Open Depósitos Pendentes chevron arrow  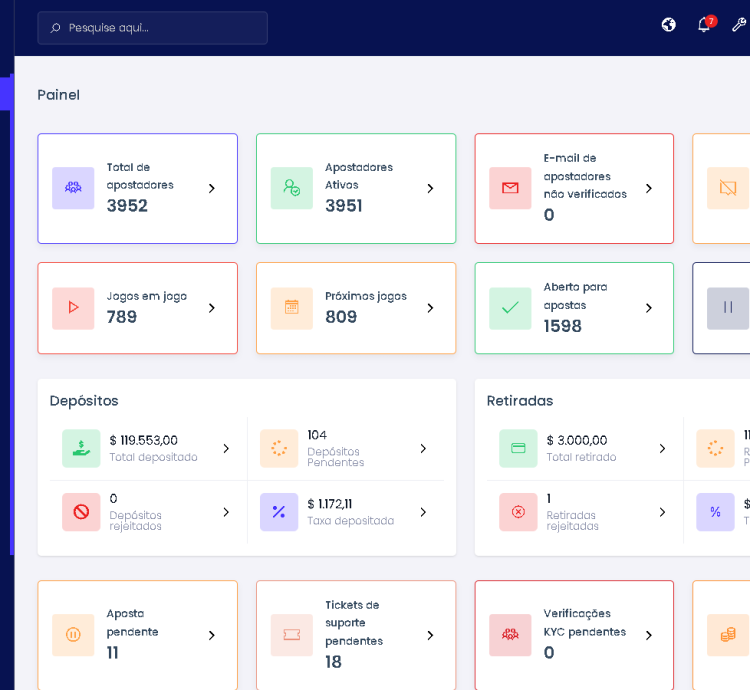click(x=423, y=449)
